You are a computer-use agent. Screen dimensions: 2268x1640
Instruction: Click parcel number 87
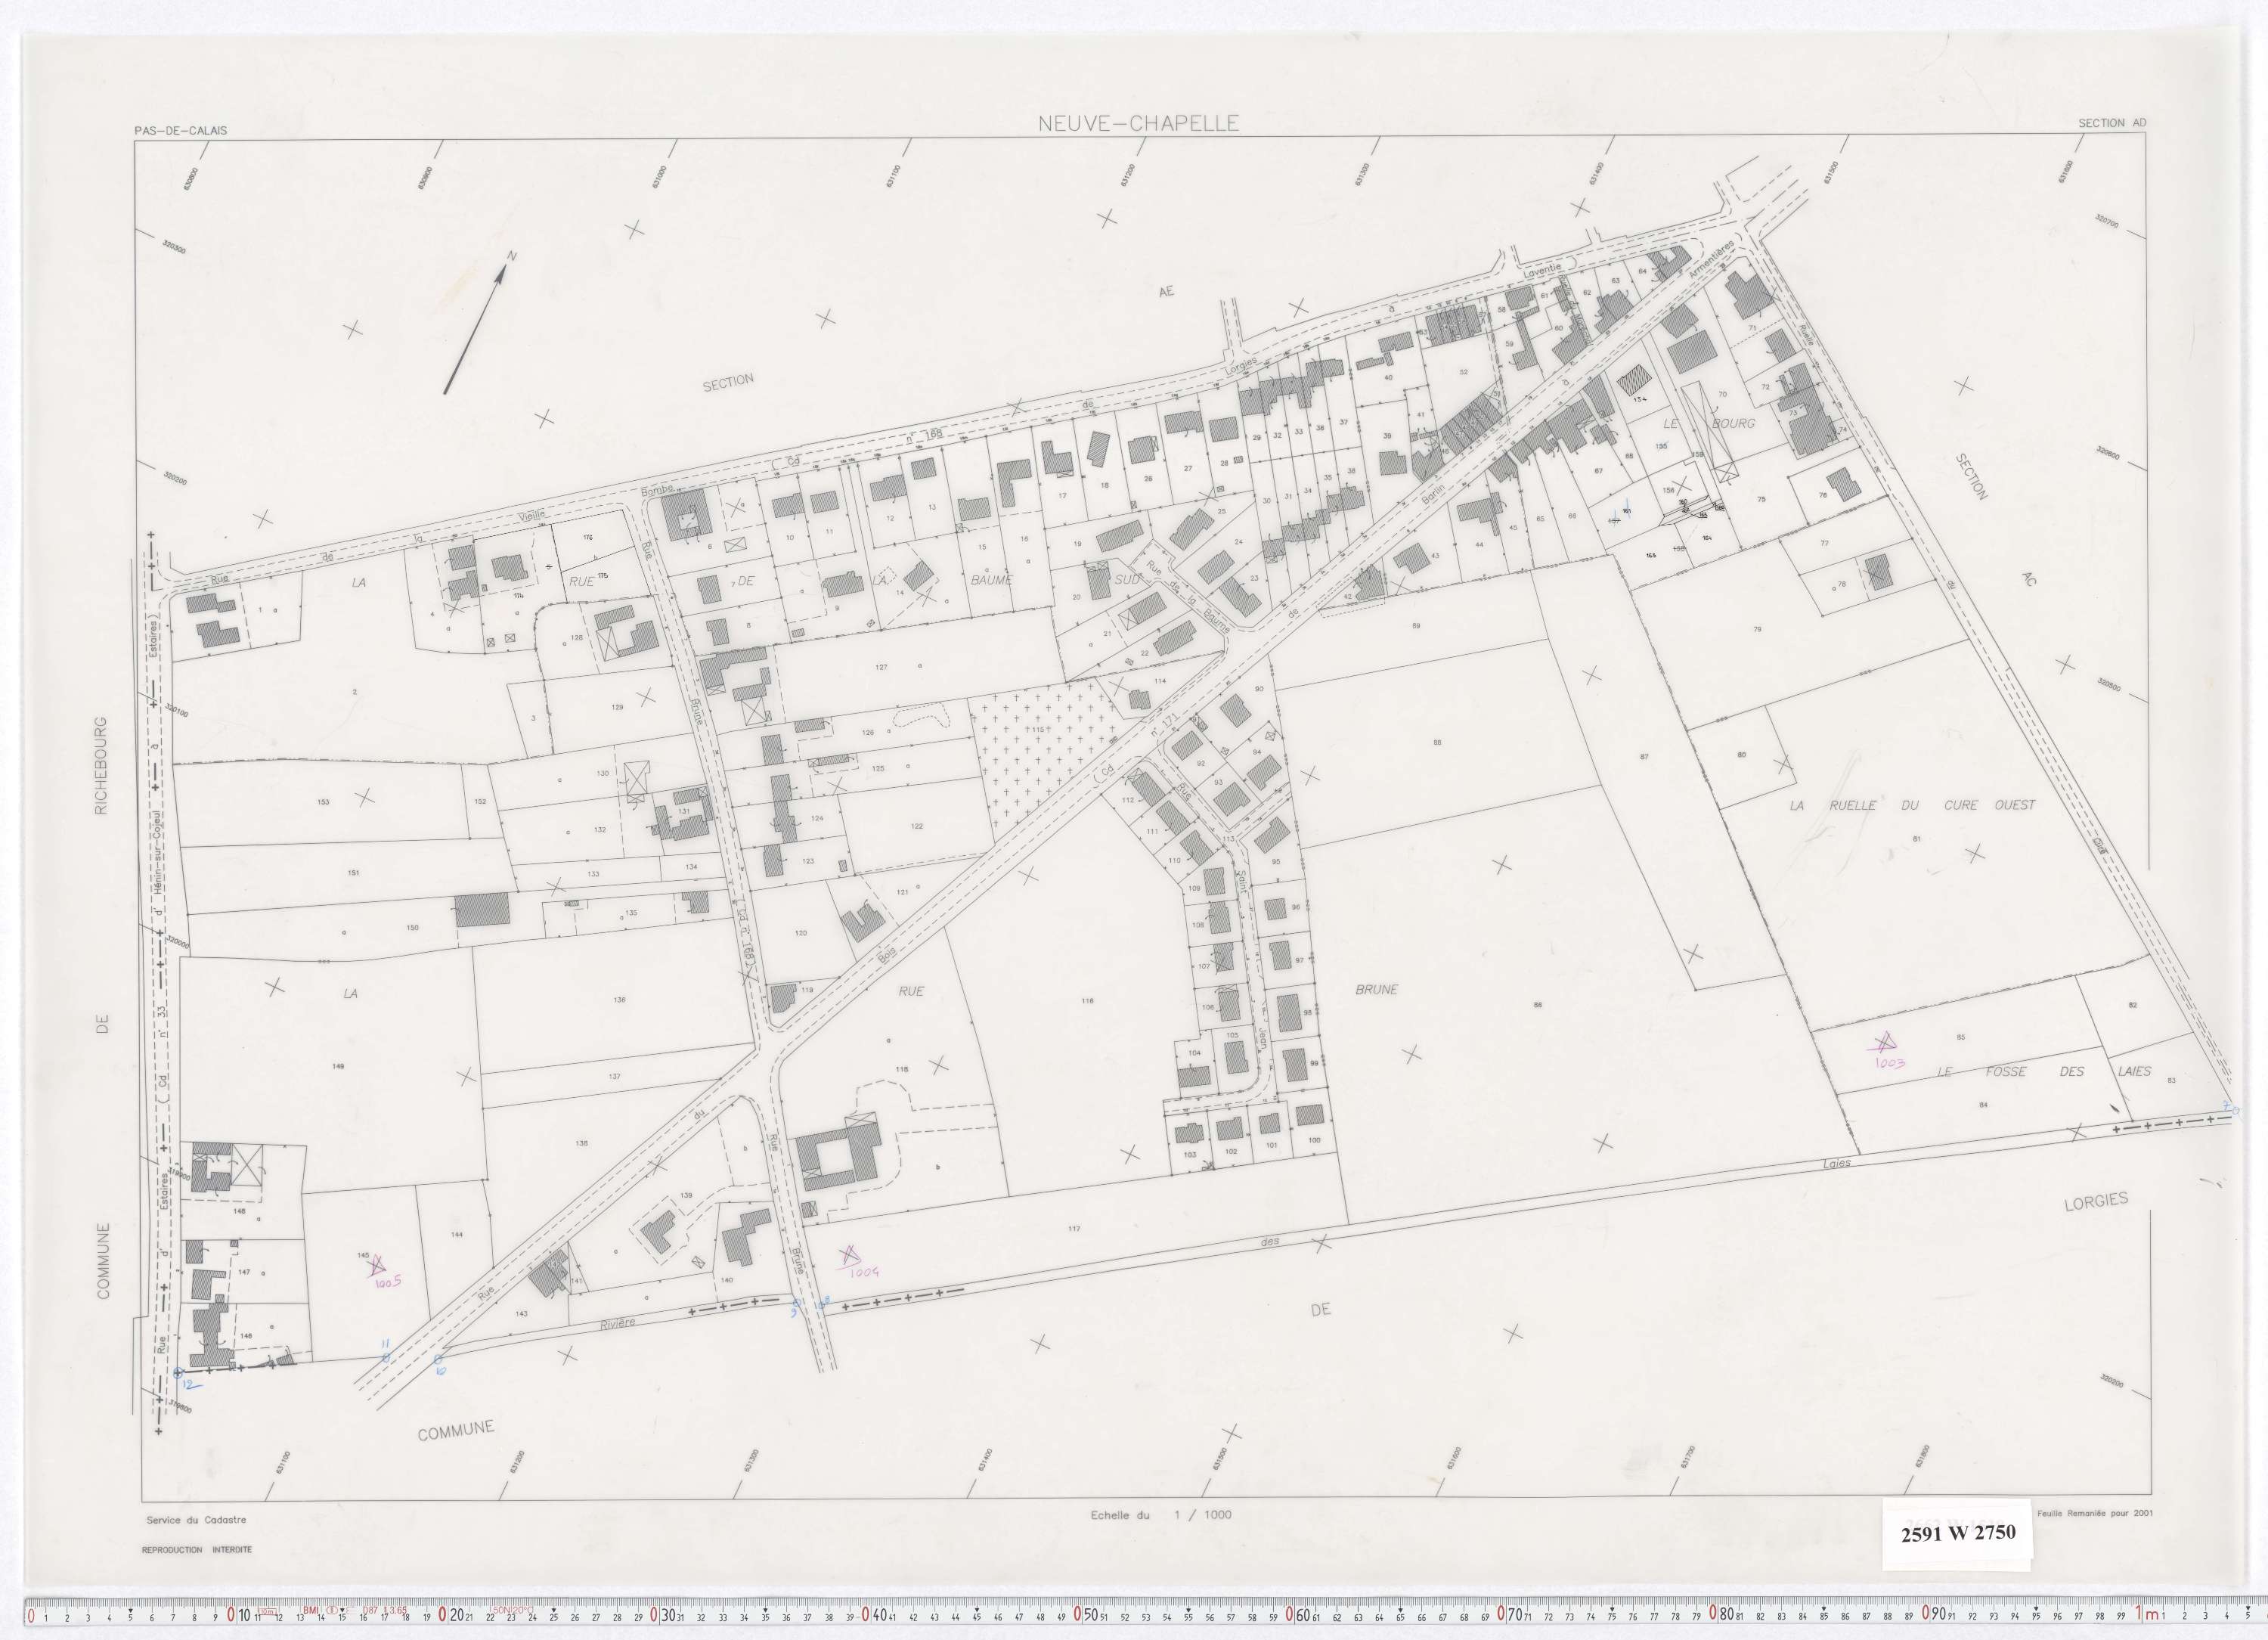click(1644, 757)
